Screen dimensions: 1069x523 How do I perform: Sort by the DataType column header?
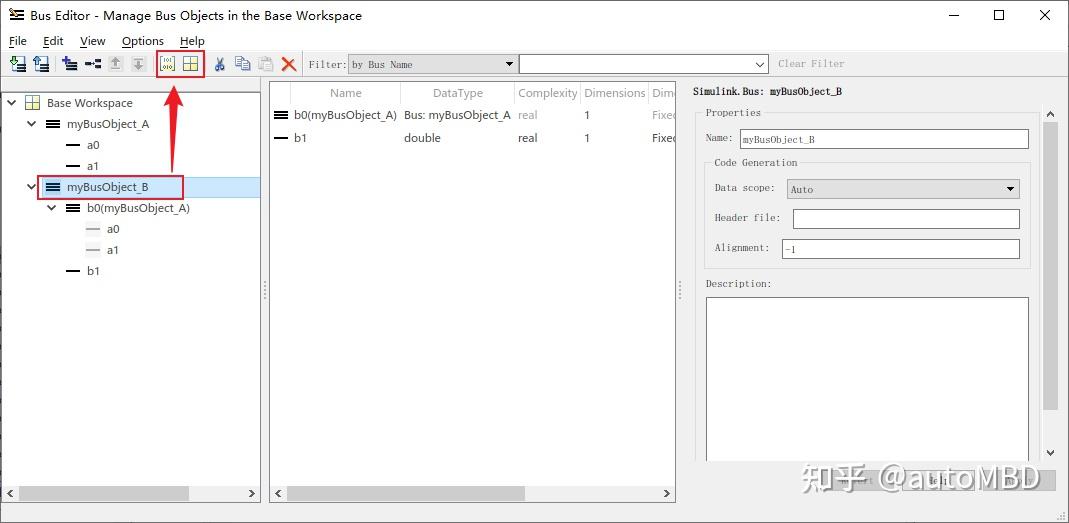pyautogui.click(x=457, y=93)
